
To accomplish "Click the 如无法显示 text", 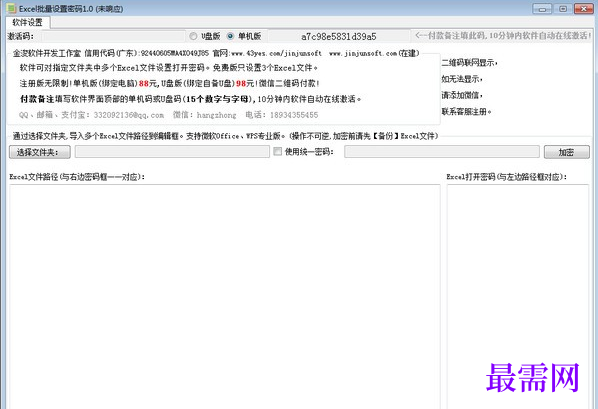I will (x=462, y=79).
